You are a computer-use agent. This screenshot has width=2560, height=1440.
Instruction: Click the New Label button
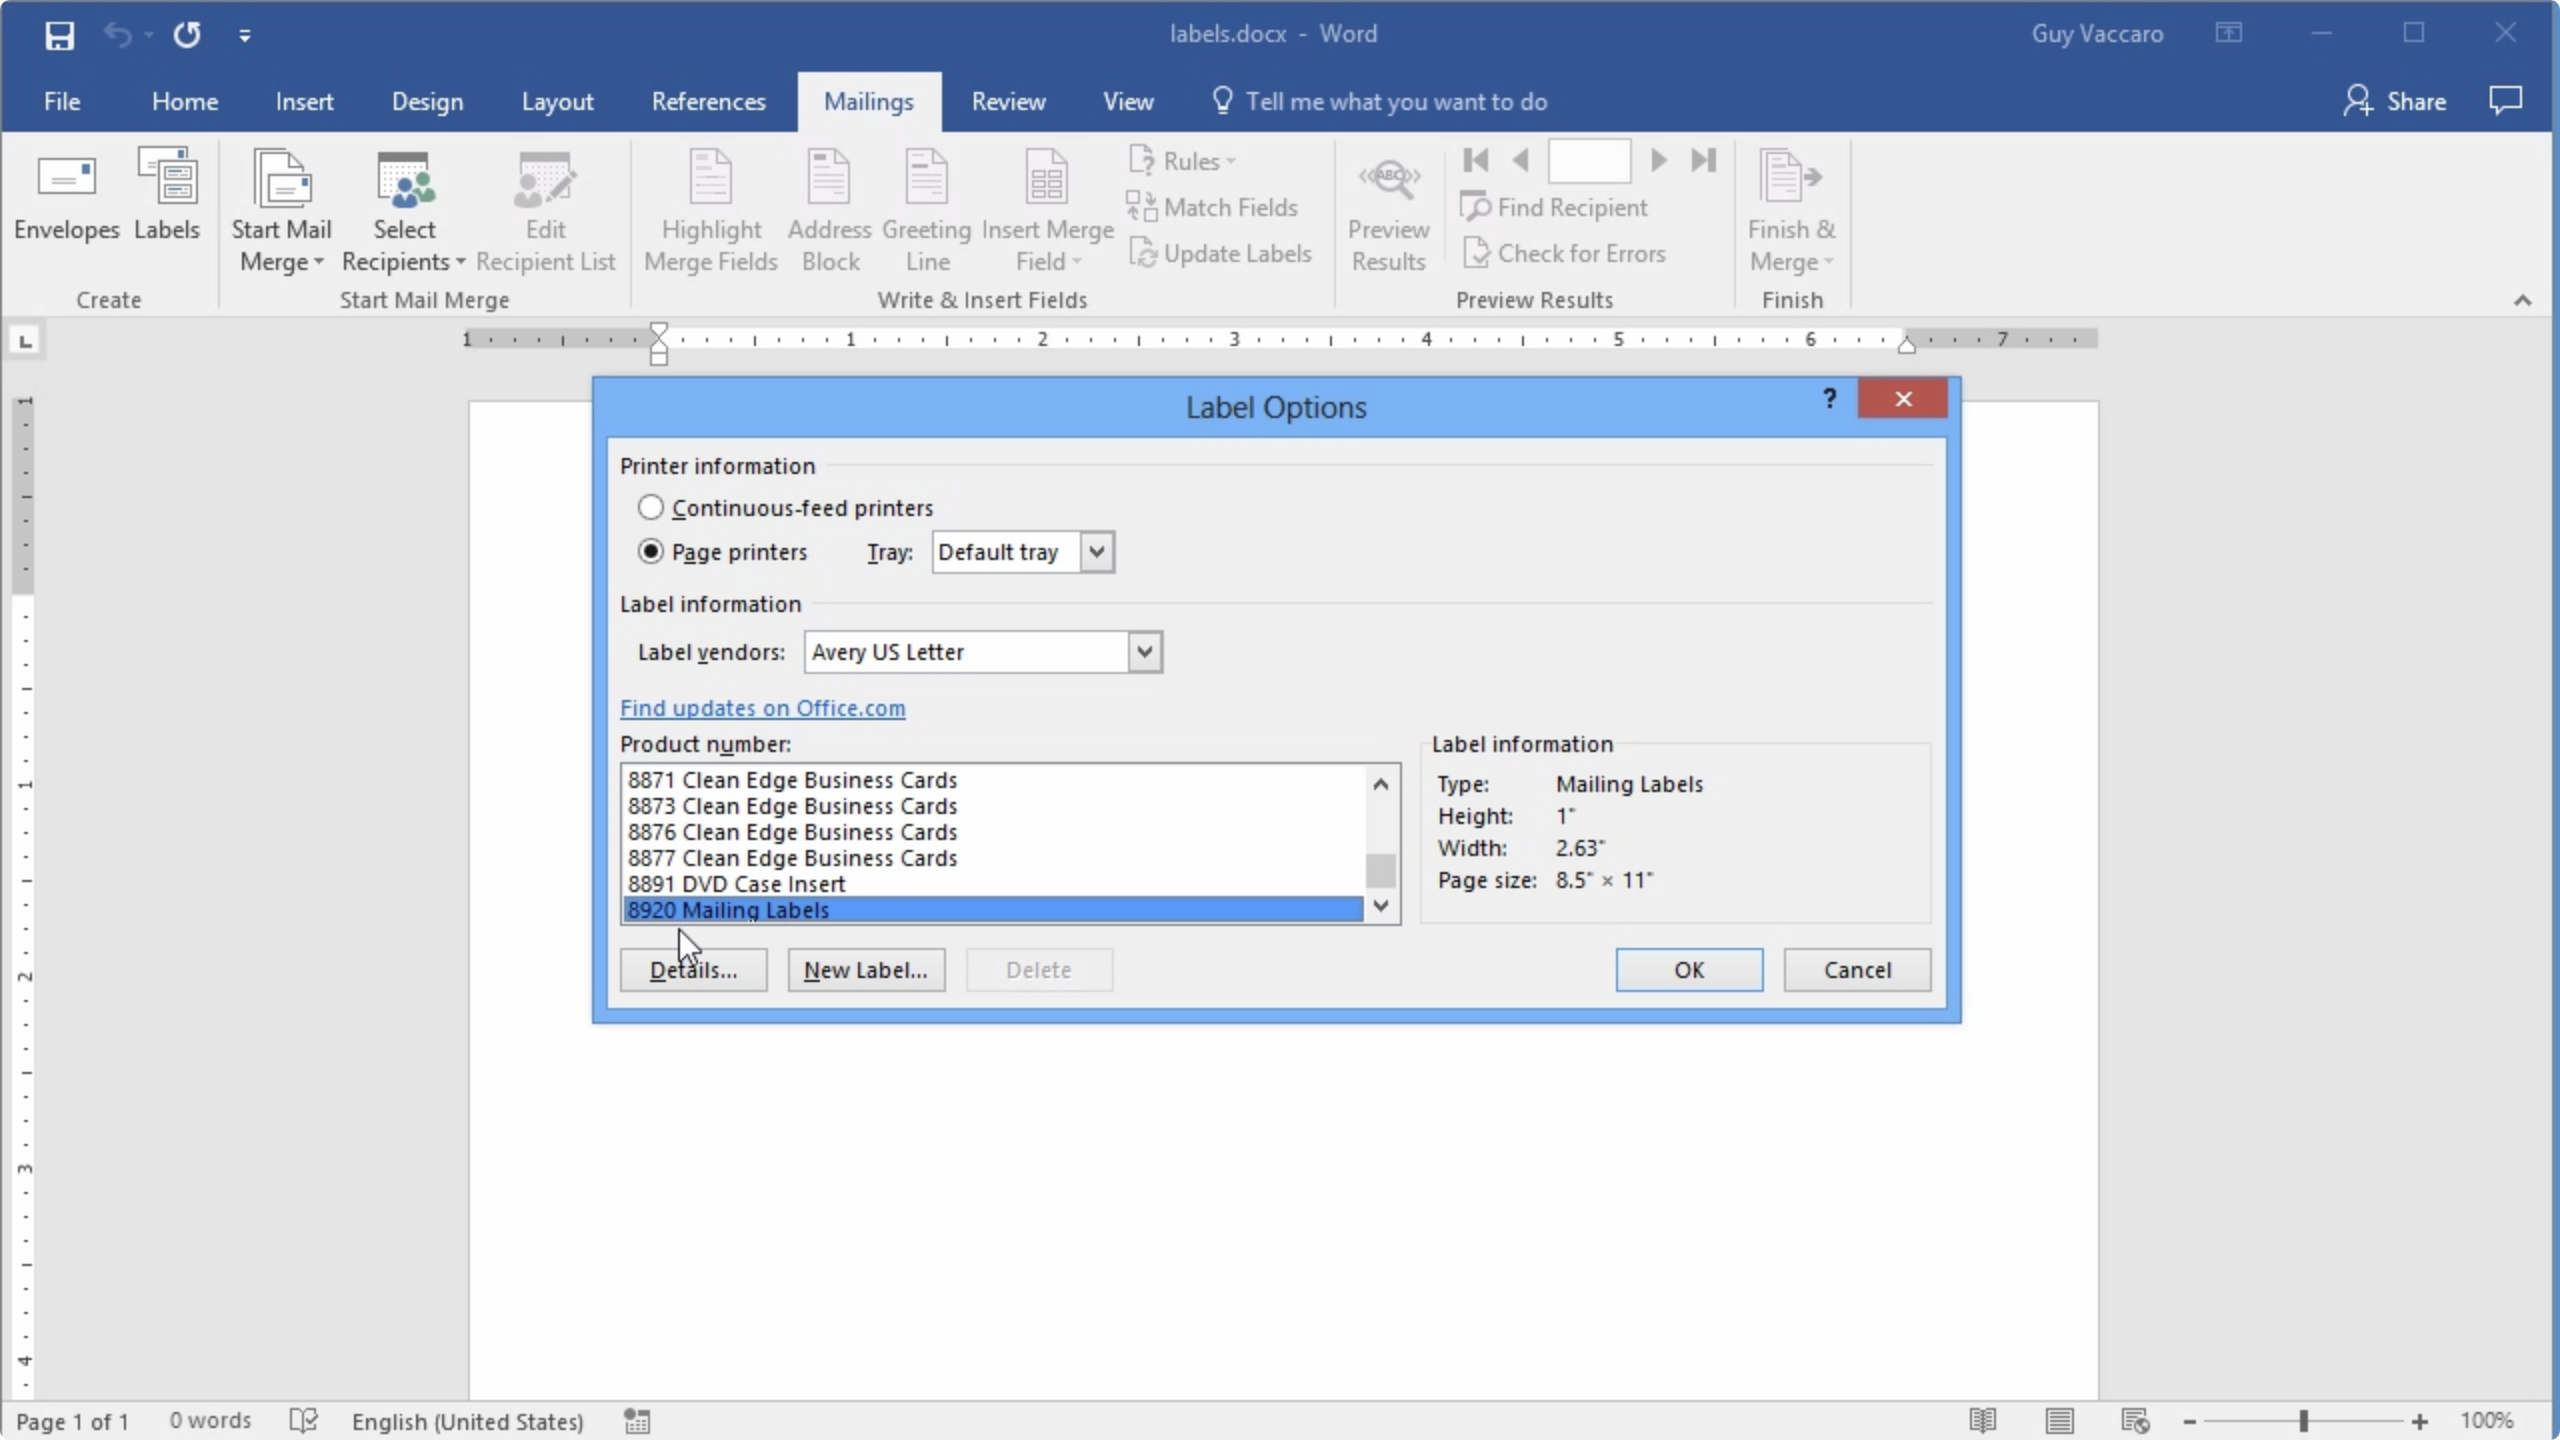tap(865, 969)
